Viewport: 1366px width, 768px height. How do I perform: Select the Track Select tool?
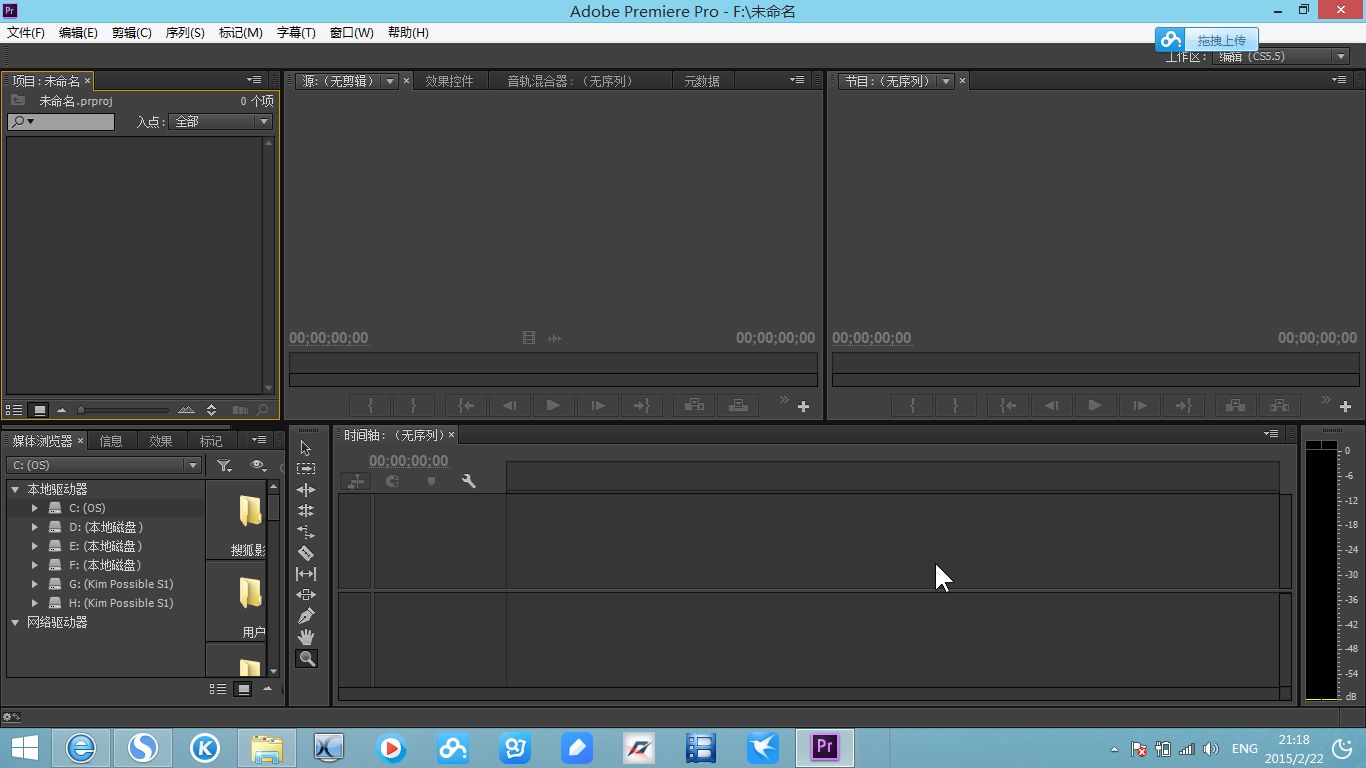(x=306, y=469)
